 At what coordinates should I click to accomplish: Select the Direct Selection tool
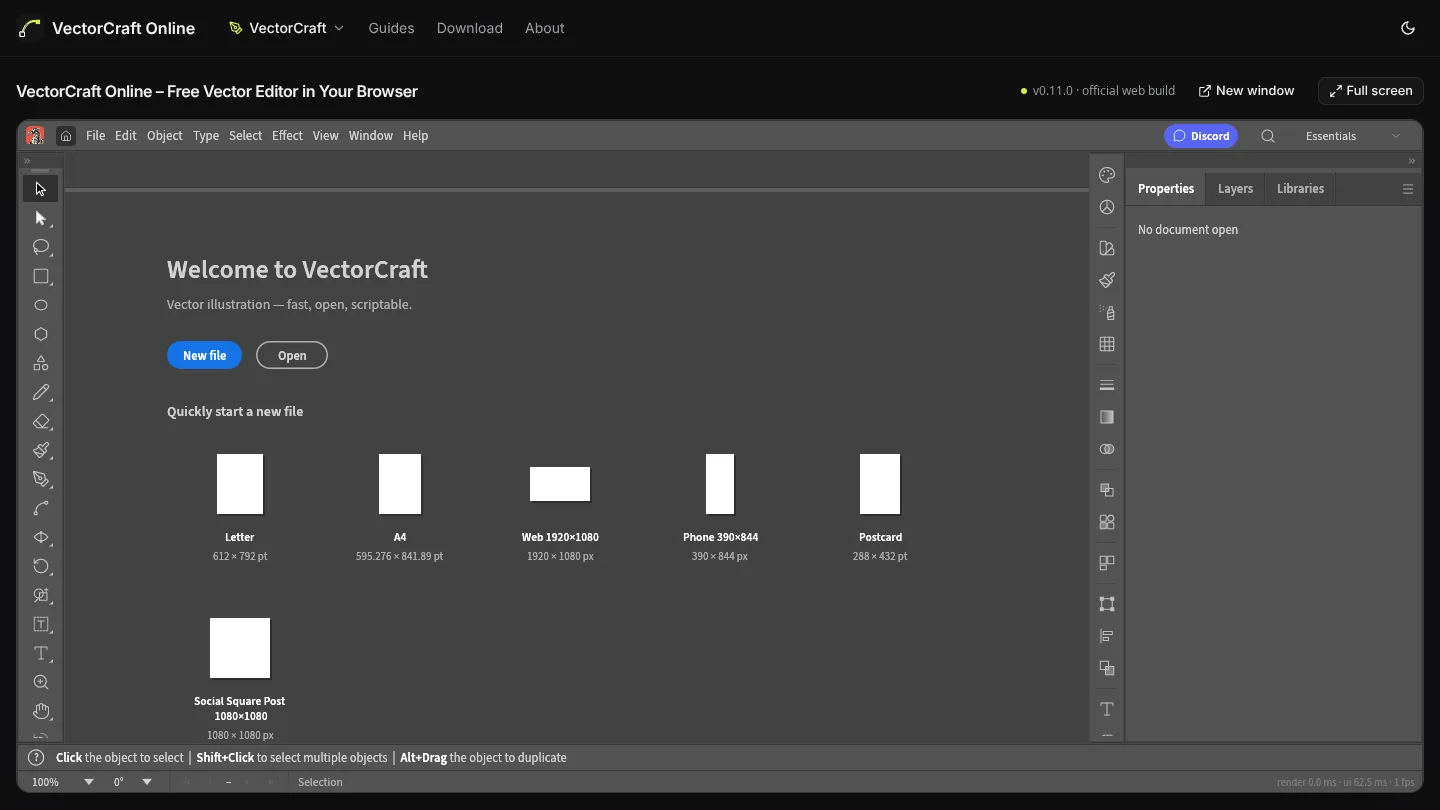(x=41, y=218)
